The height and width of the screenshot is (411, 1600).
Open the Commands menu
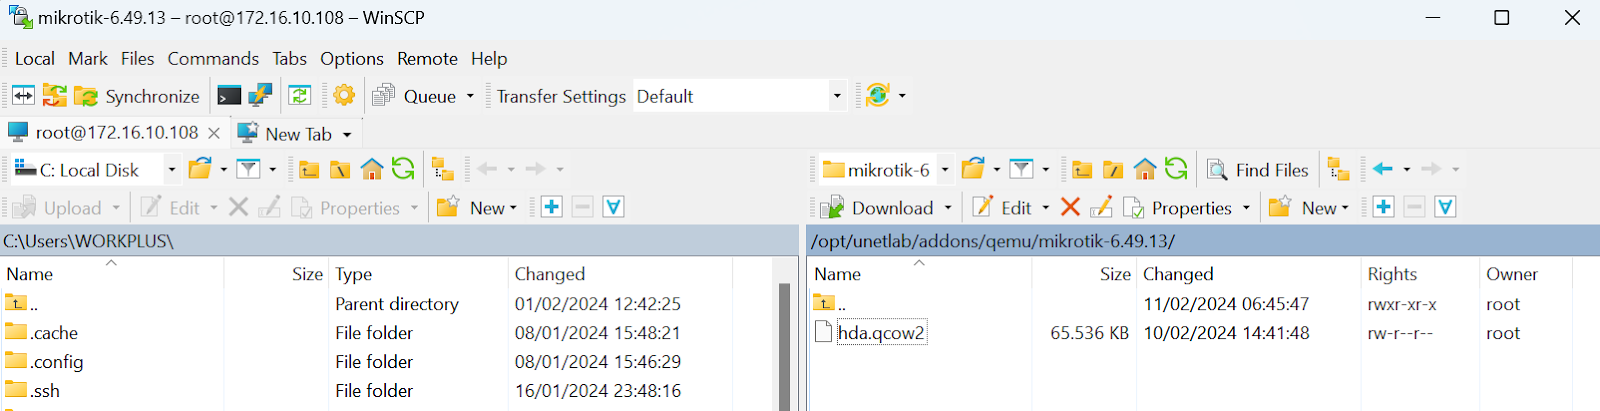pos(213,58)
